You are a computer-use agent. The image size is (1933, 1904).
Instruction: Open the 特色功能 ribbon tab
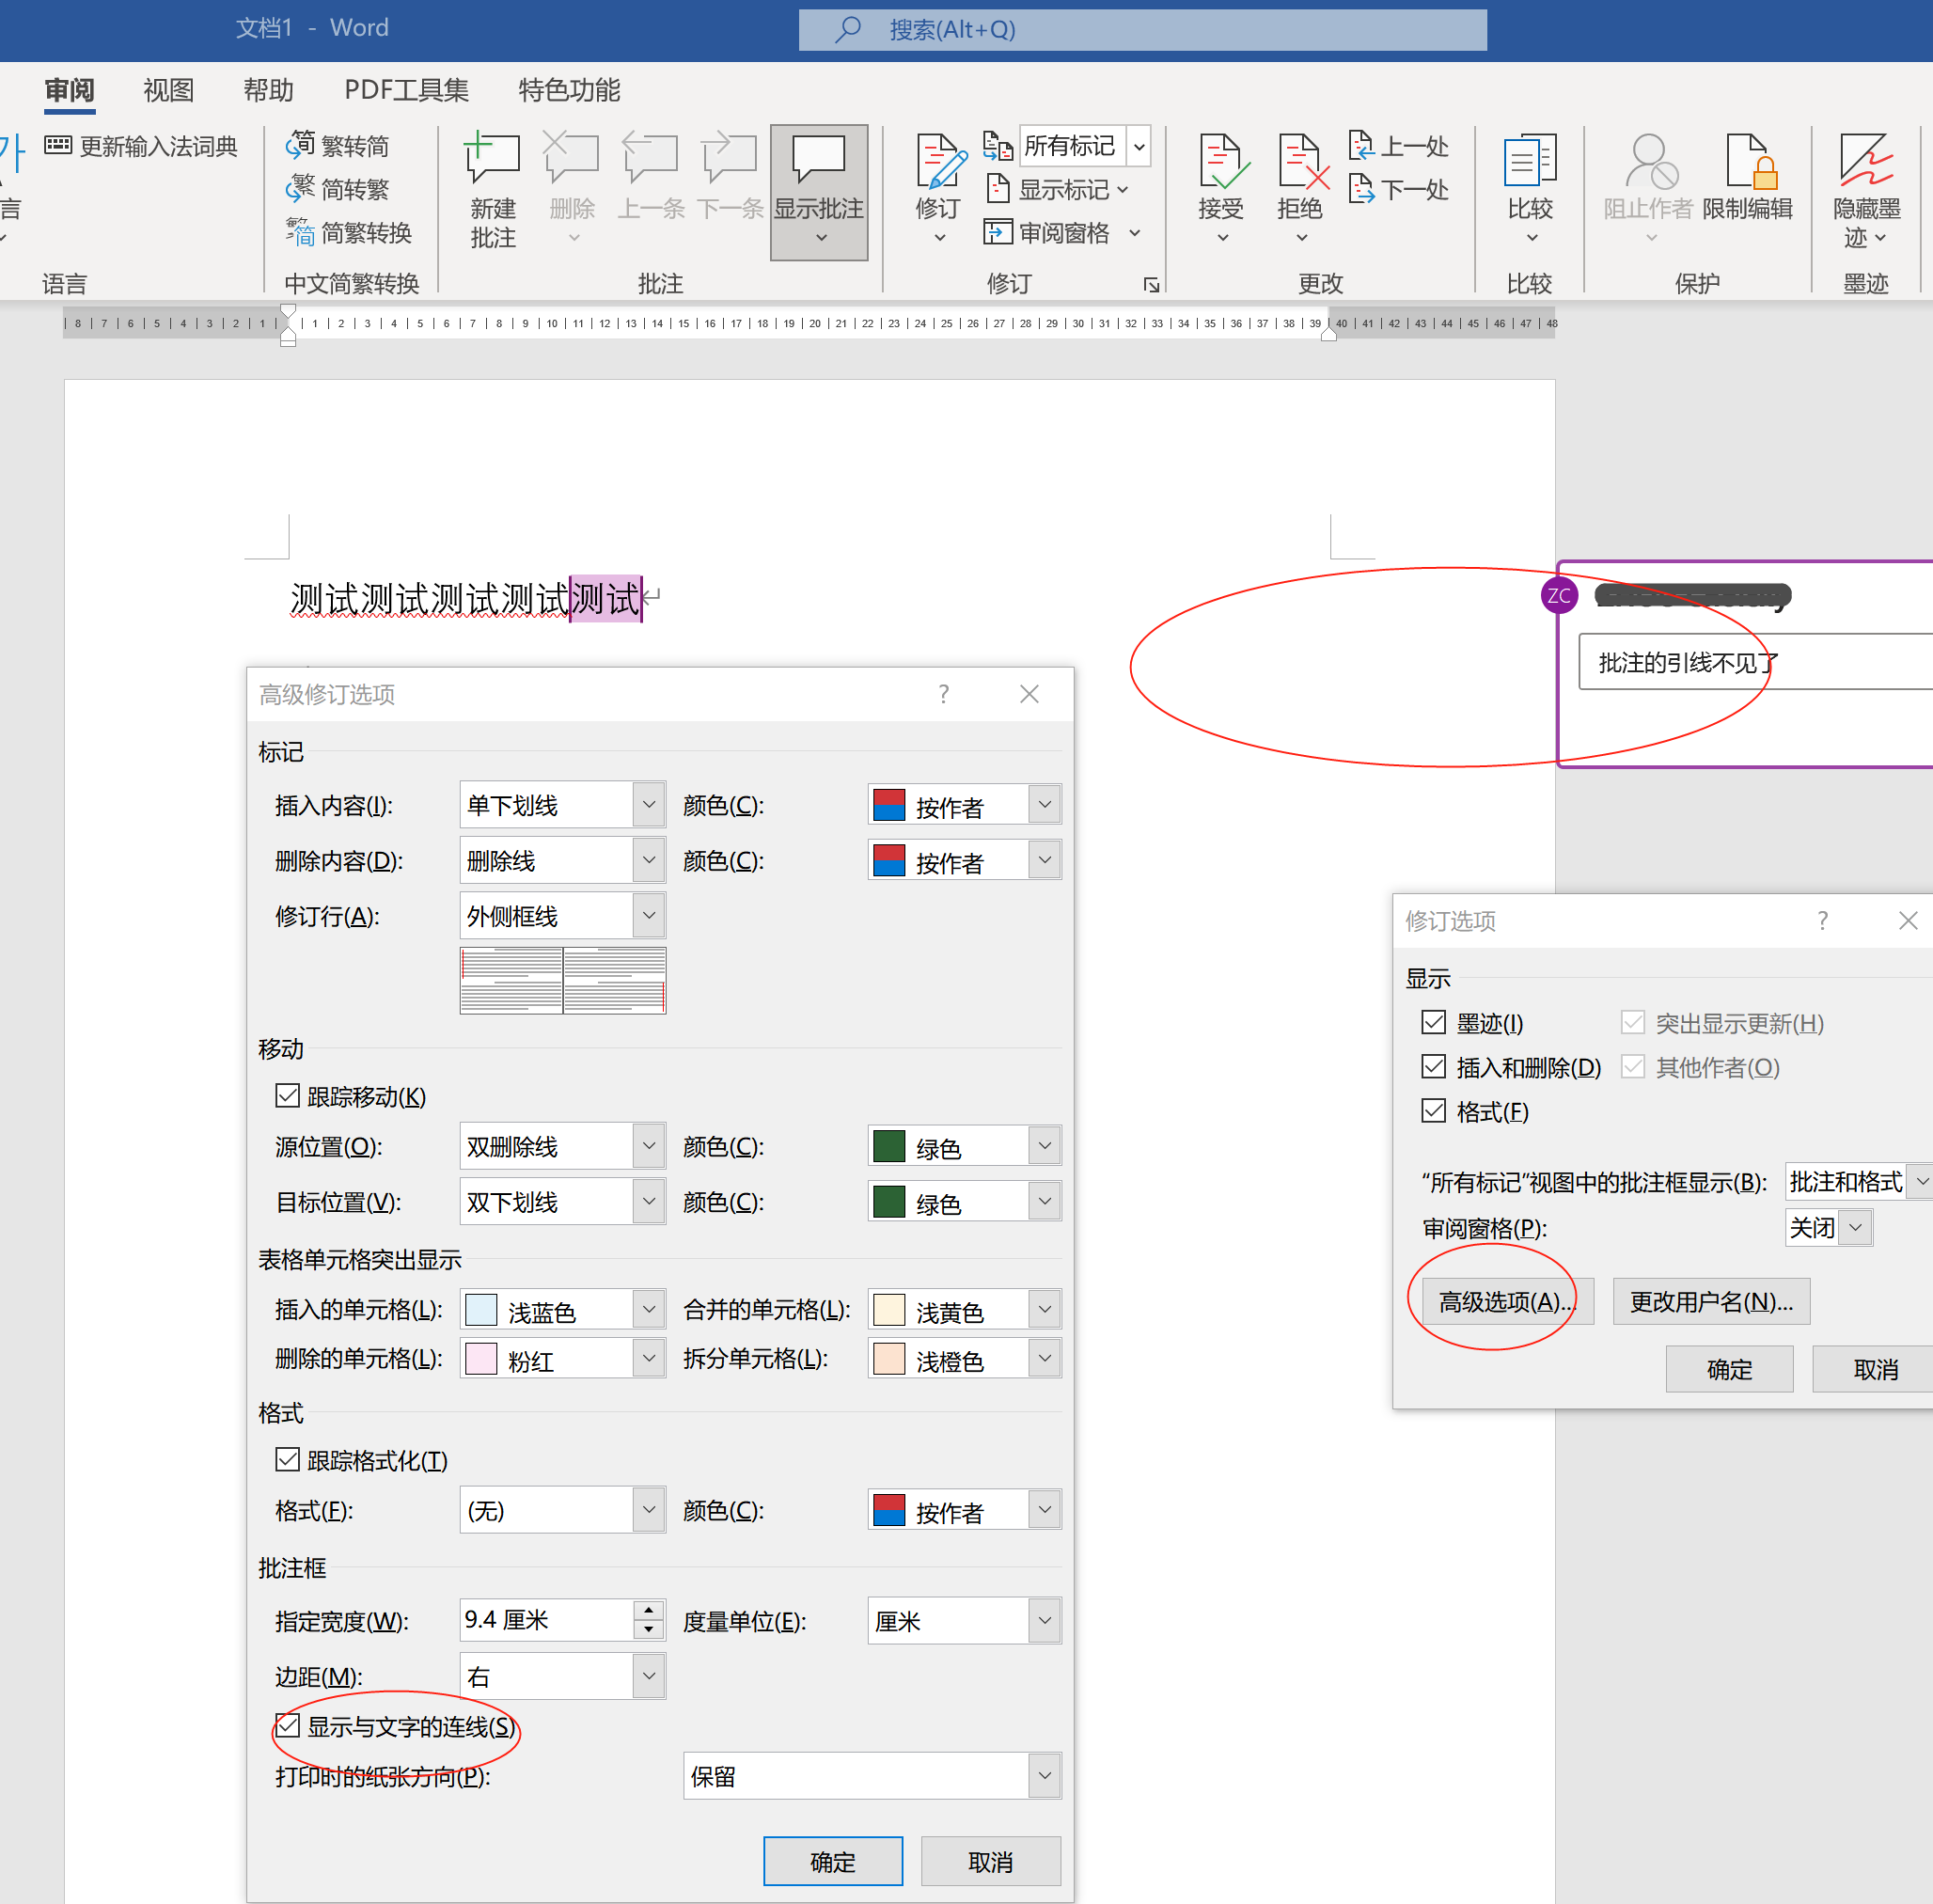(569, 90)
